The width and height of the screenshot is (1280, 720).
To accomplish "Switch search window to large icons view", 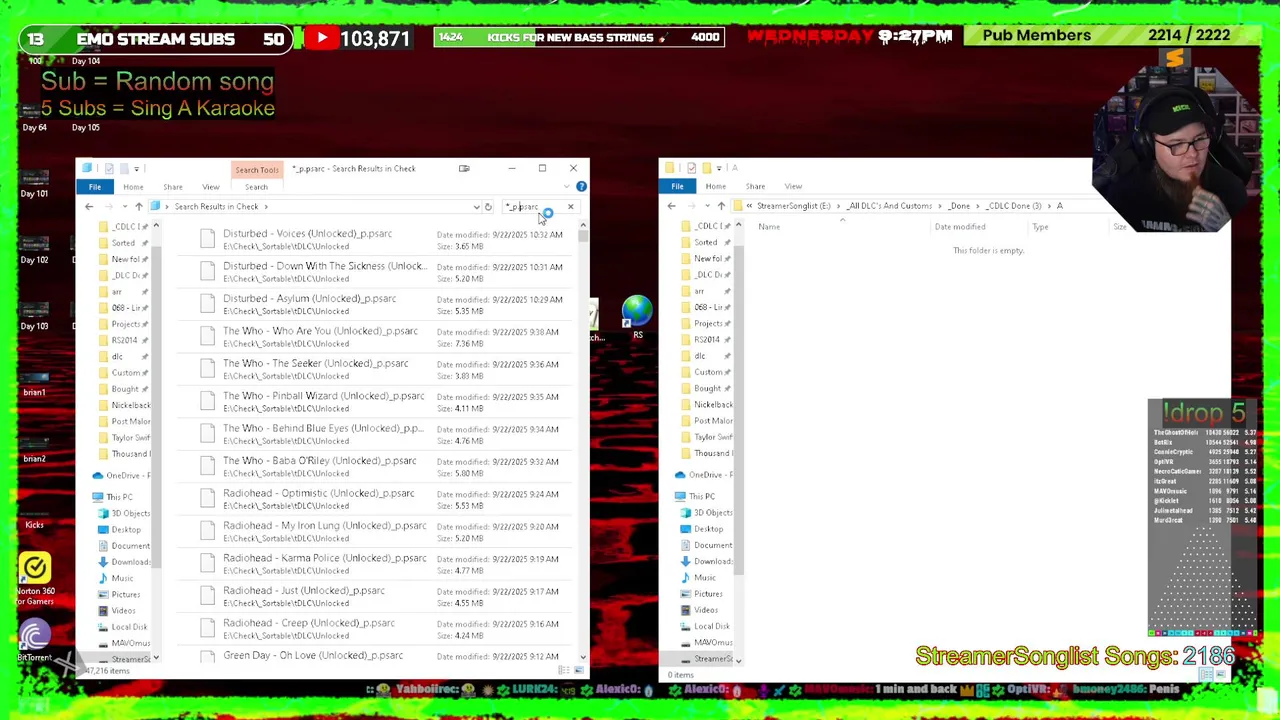I will (579, 670).
